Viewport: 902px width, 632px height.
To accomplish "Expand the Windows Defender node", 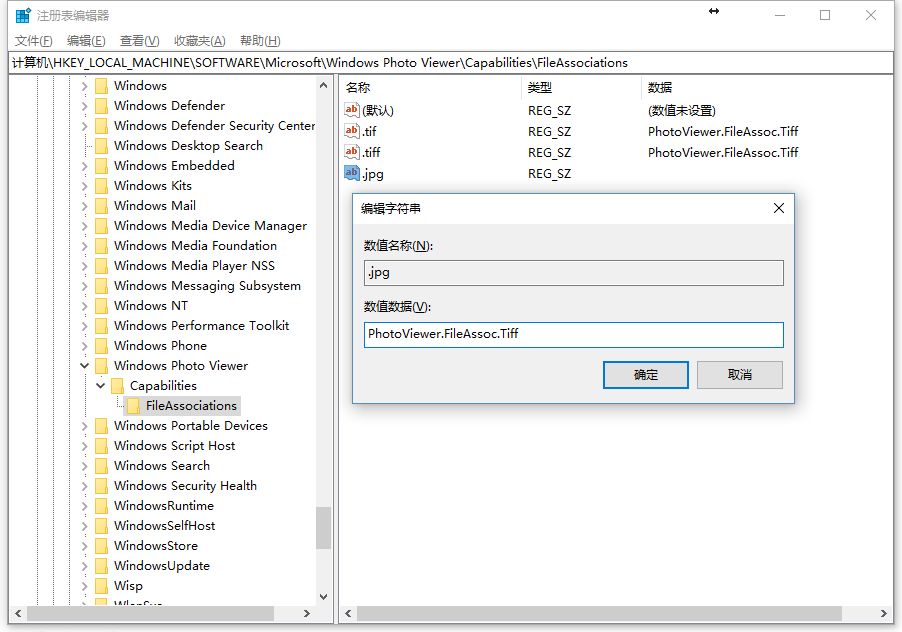I will [85, 106].
